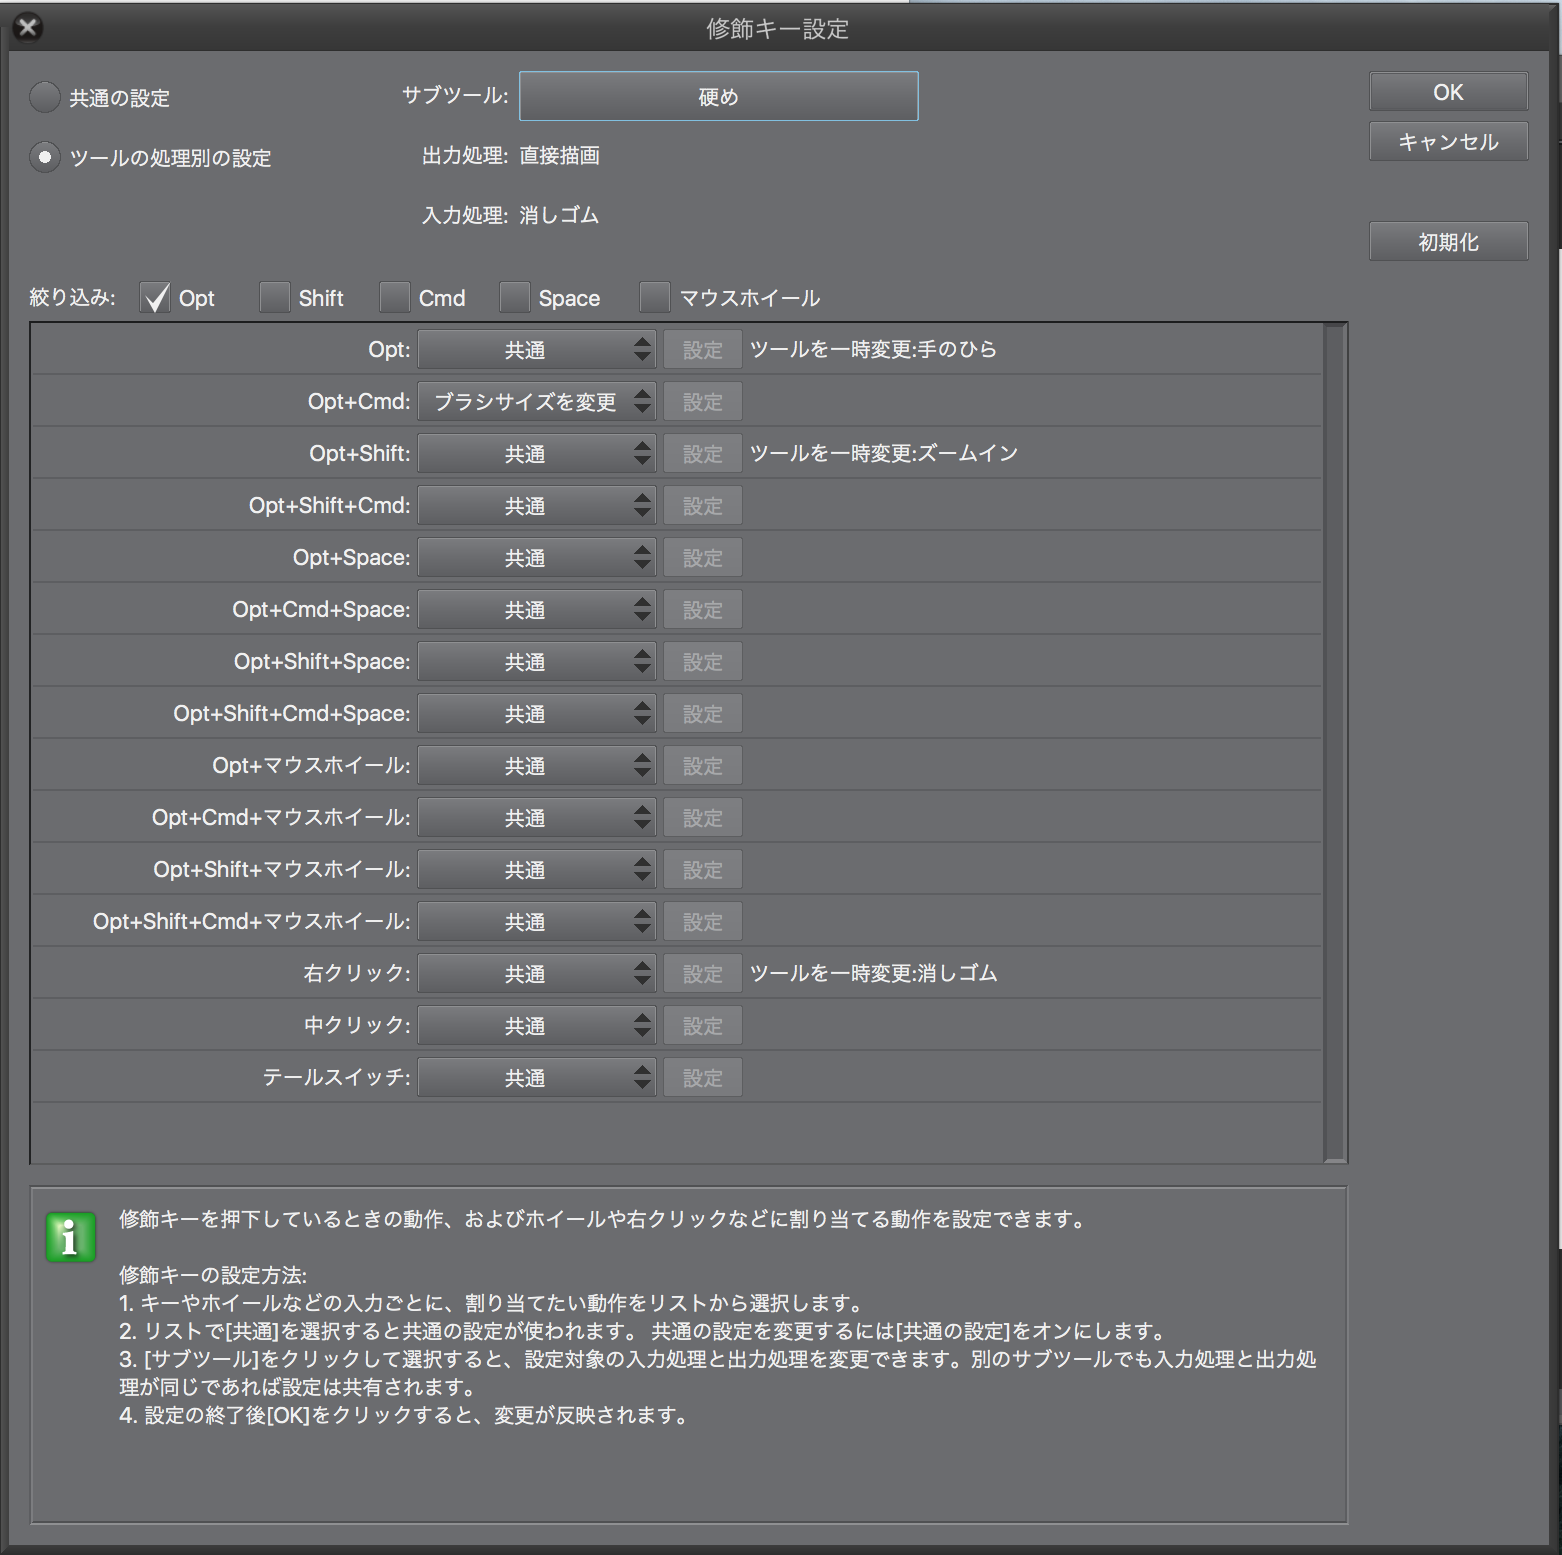Image resolution: width=1562 pixels, height=1555 pixels.
Task: Select the 共通の設定 radio button
Action: point(45,97)
